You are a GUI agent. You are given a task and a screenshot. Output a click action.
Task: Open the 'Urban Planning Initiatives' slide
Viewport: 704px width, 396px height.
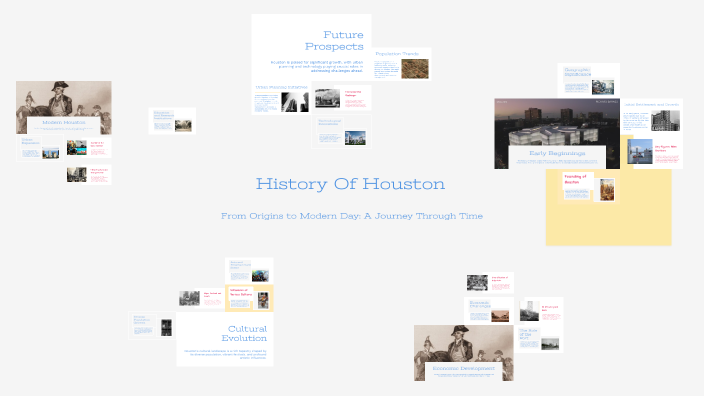point(282,98)
